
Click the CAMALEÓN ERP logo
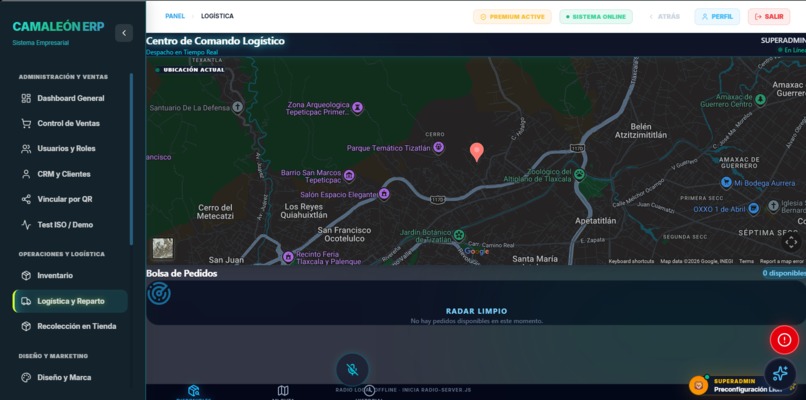click(x=58, y=27)
